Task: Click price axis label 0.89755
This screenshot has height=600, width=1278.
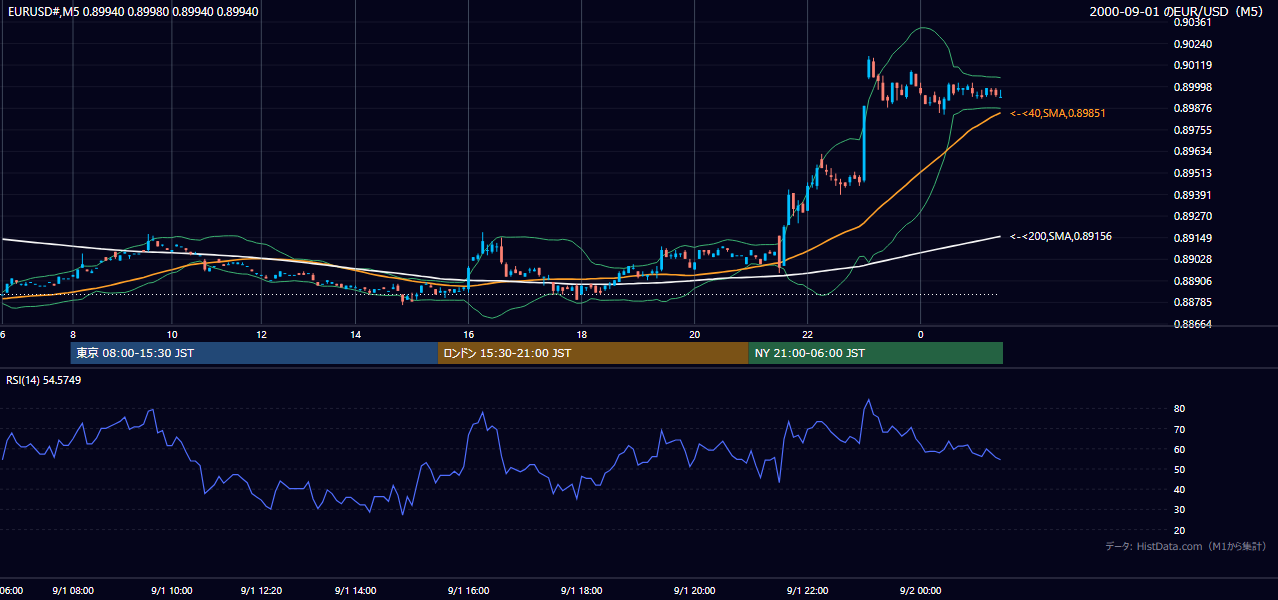Action: pyautogui.click(x=1192, y=130)
